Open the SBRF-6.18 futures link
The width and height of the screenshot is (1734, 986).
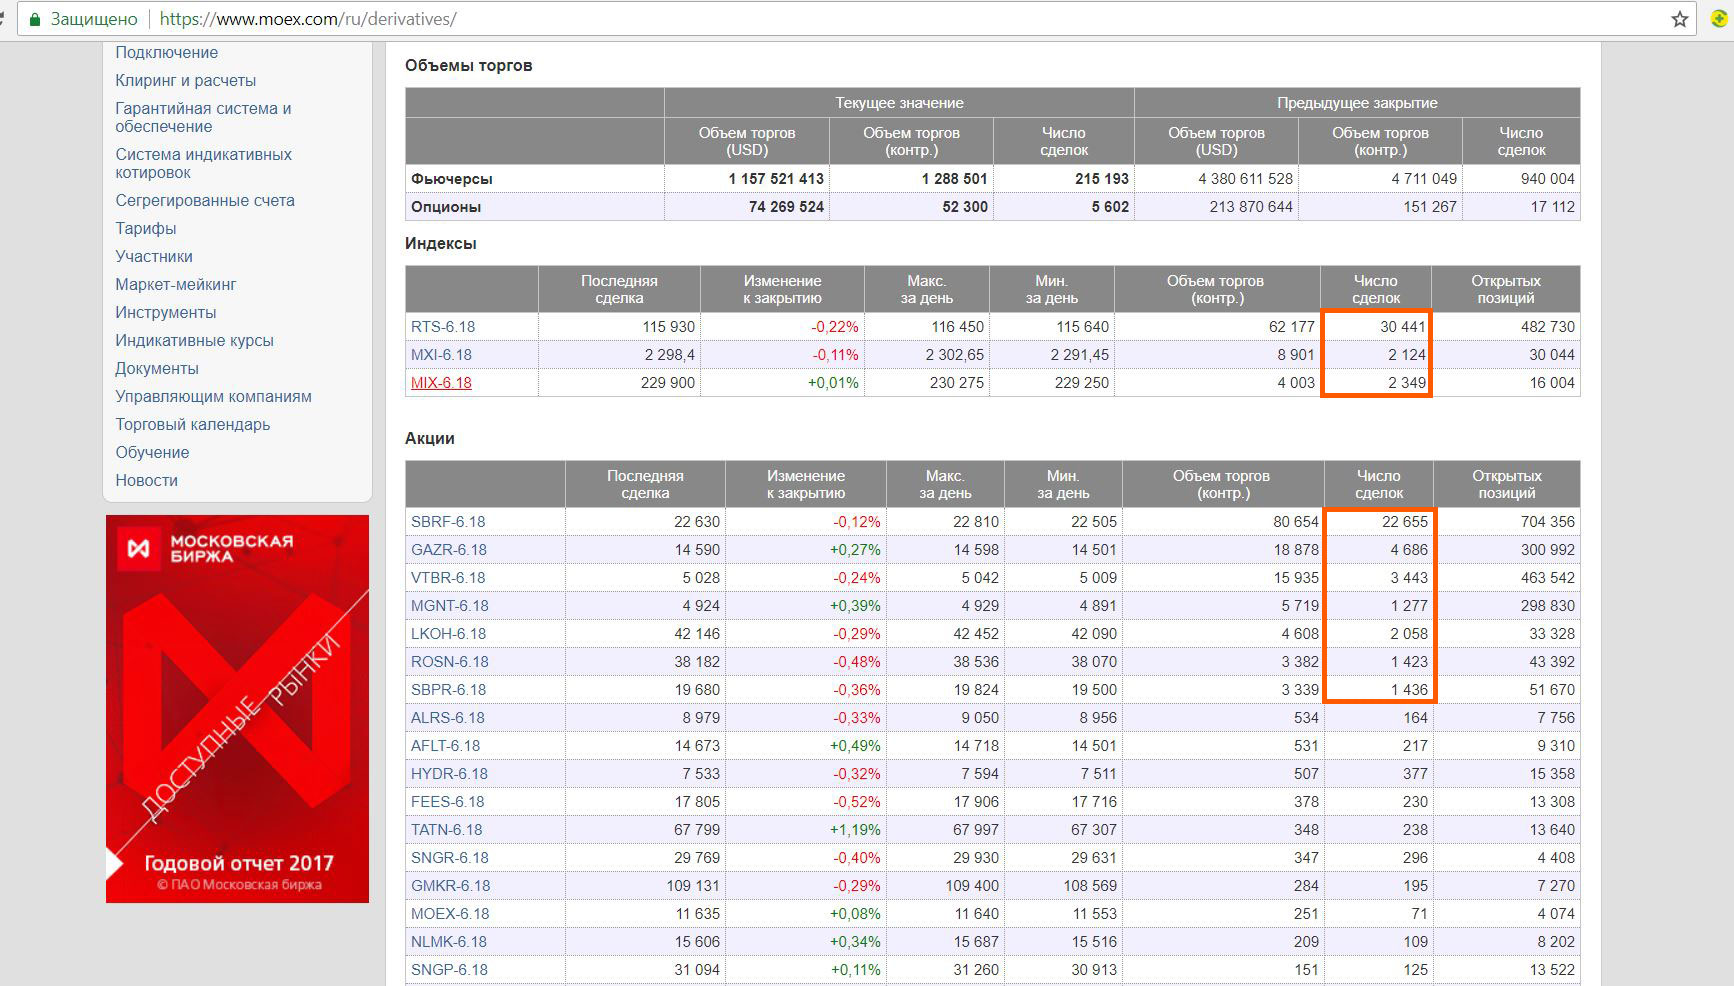tap(448, 521)
